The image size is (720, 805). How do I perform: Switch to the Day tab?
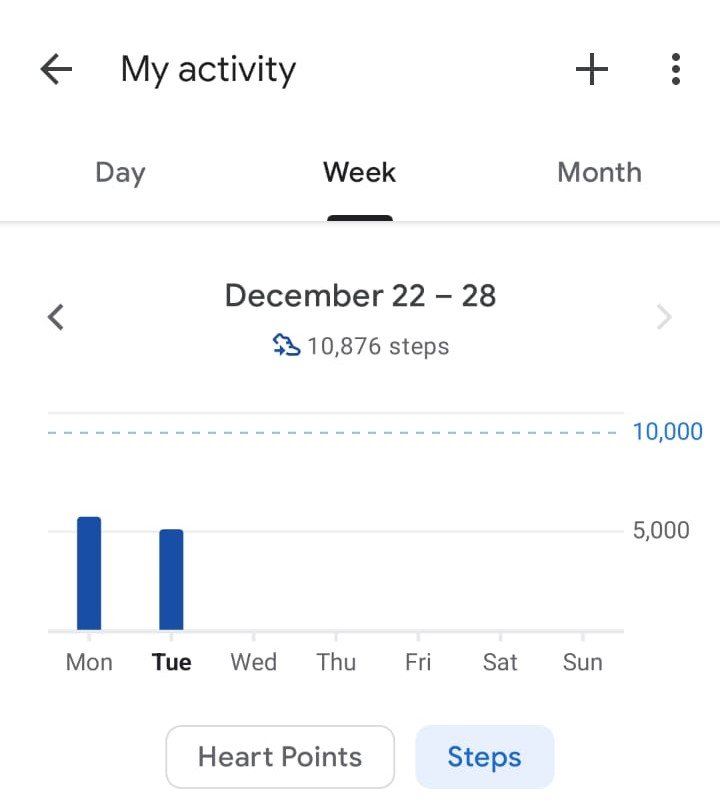pyautogui.click(x=120, y=172)
